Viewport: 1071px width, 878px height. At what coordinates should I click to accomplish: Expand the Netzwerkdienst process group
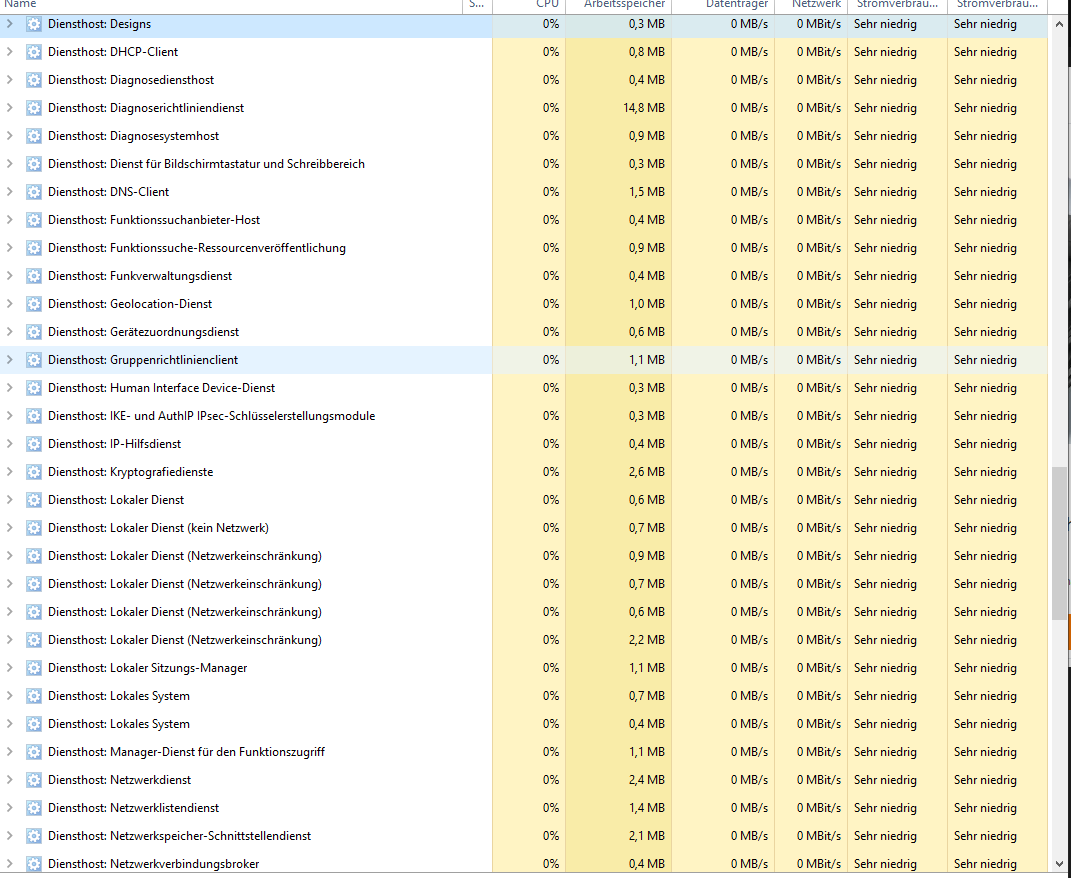pyautogui.click(x=10, y=780)
